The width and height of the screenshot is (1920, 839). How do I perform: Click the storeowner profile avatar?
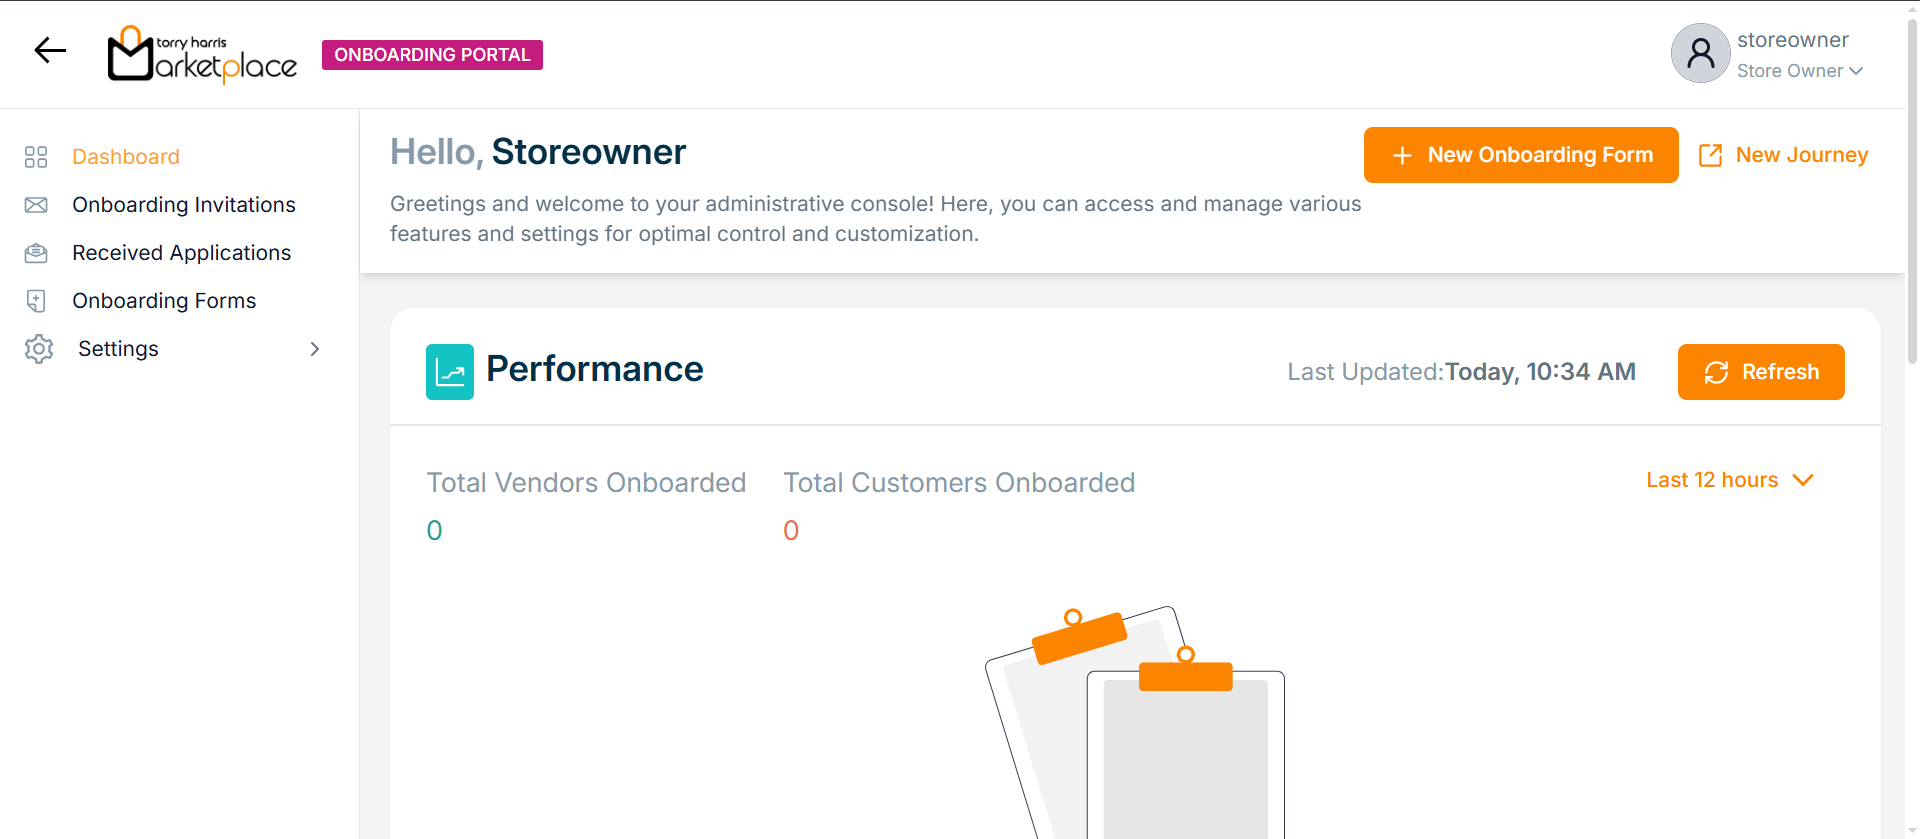coord(1700,53)
